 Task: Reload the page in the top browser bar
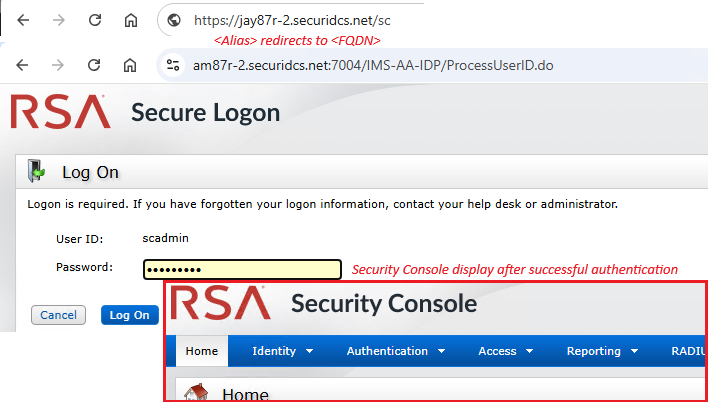point(94,19)
